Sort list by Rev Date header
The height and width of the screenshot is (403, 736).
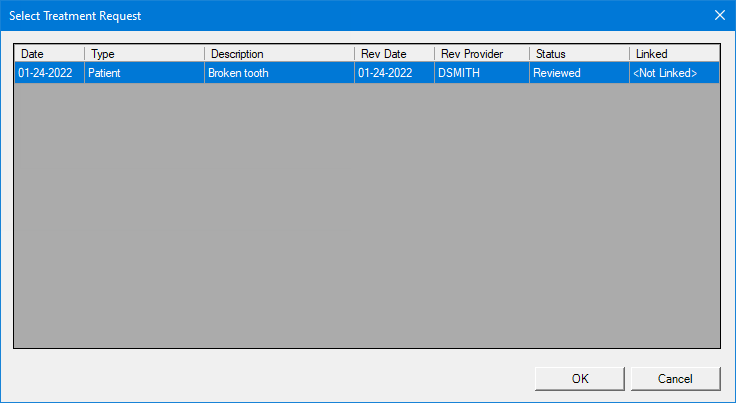point(394,54)
